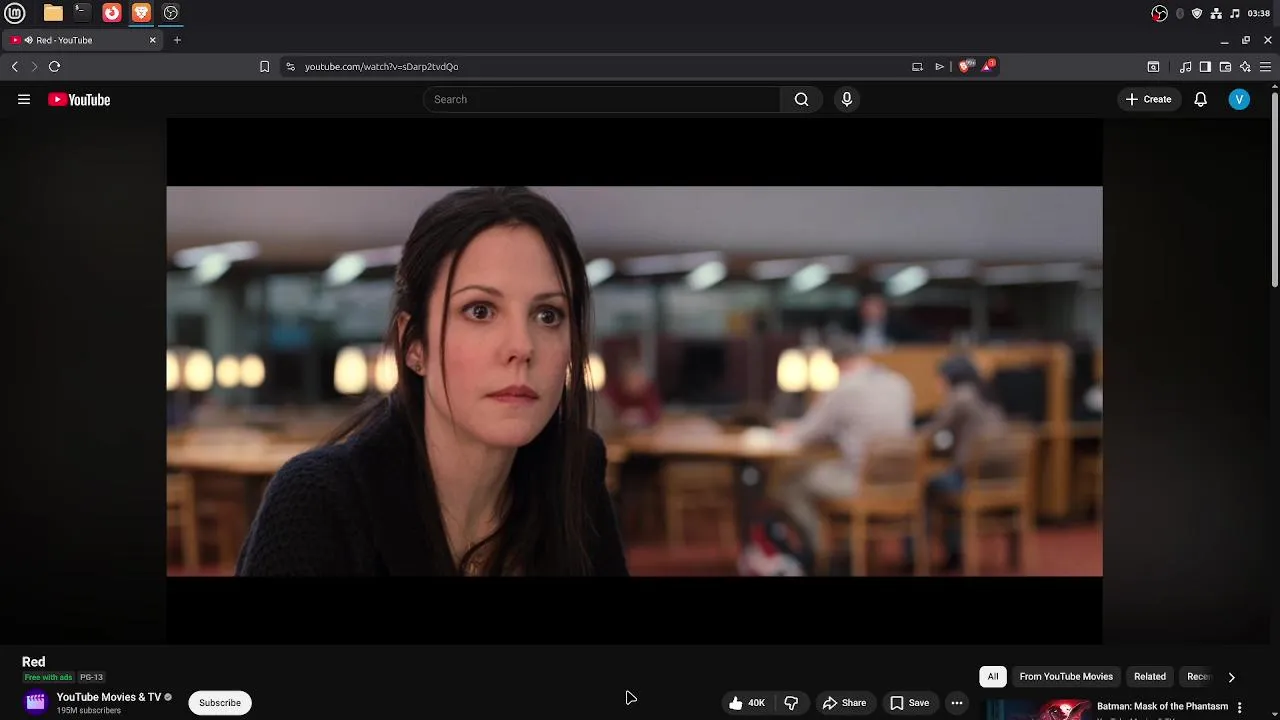The height and width of the screenshot is (720, 1280).
Task: Show more filter chips with right arrow
Action: click(1231, 677)
